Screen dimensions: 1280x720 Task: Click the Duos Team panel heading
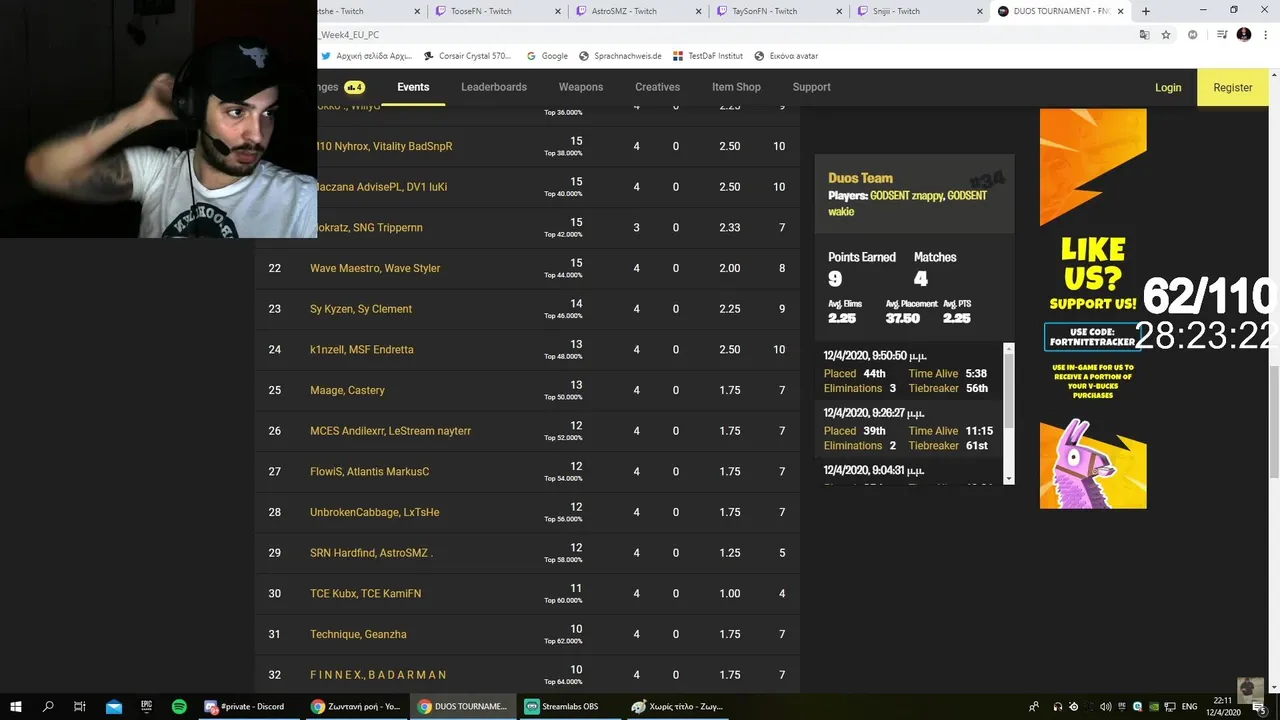tap(860, 178)
